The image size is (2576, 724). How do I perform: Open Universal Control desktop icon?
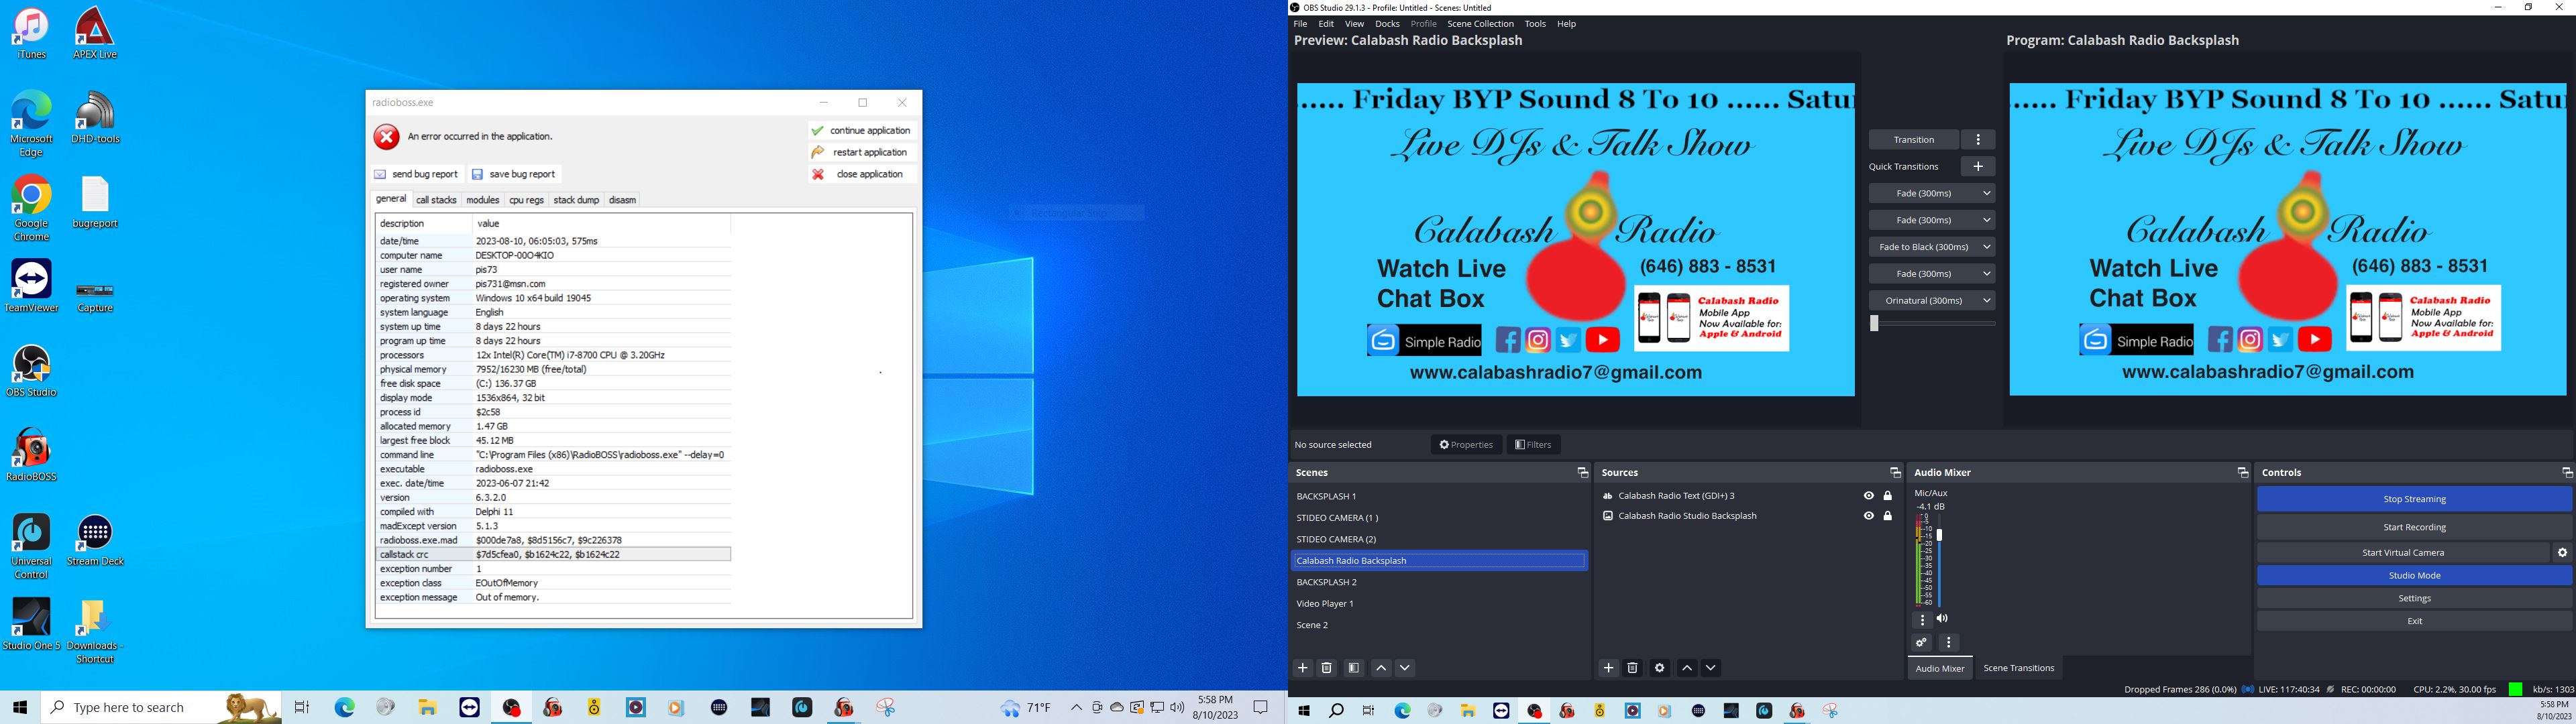click(31, 547)
